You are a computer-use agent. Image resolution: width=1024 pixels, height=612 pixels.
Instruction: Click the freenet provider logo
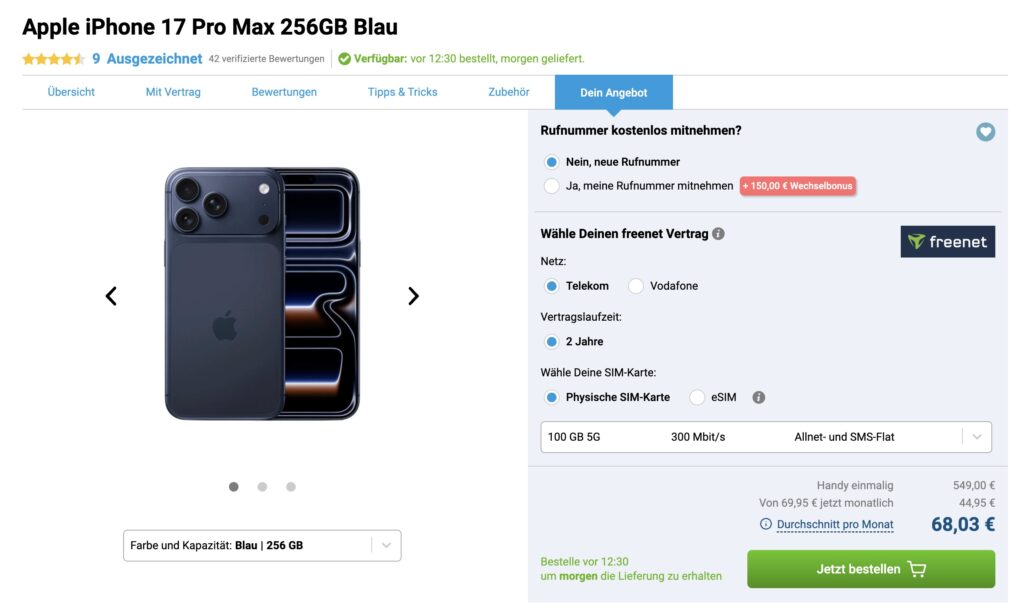coord(947,242)
